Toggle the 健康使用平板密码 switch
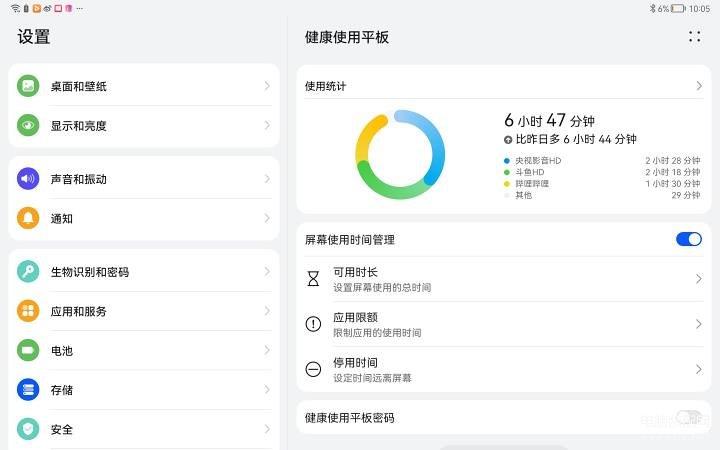 (x=689, y=417)
